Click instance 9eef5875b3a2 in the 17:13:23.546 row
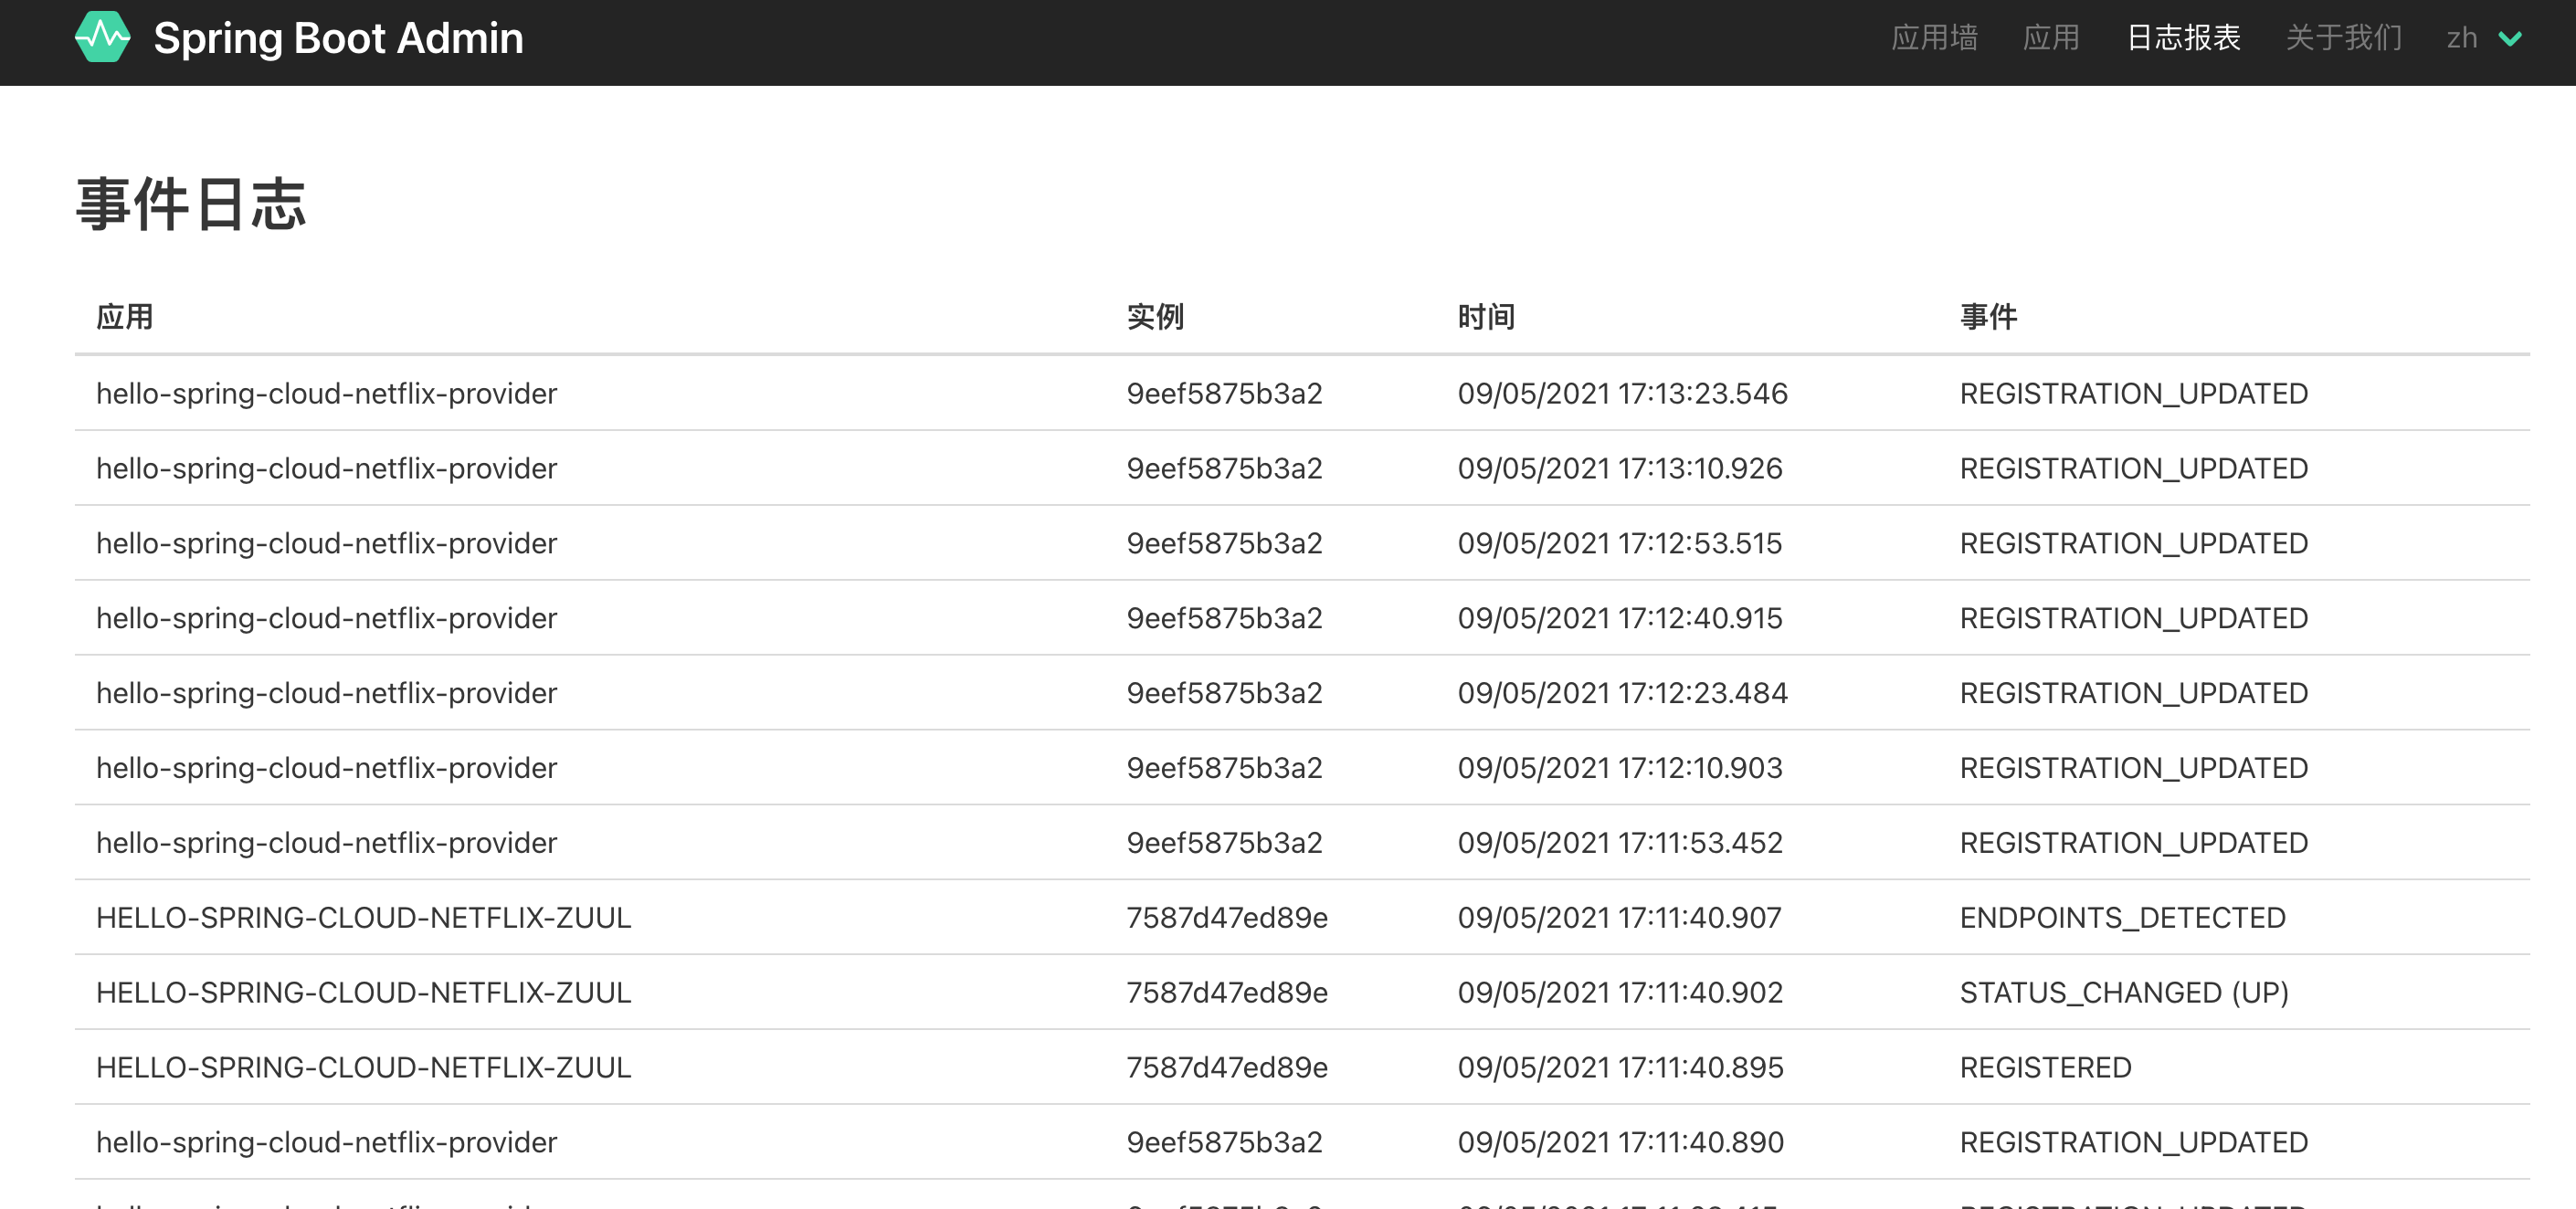This screenshot has width=2576, height=1209. coord(1224,393)
